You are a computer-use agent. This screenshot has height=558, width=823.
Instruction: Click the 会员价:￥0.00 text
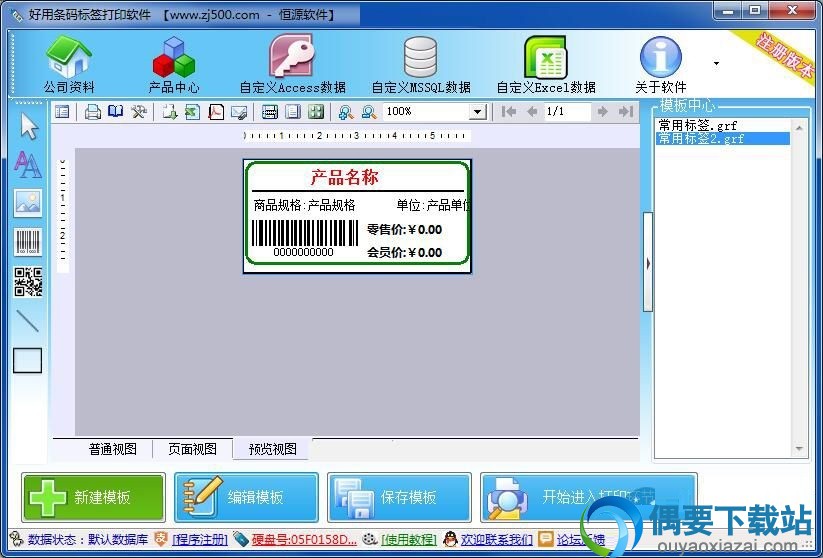click(x=404, y=252)
